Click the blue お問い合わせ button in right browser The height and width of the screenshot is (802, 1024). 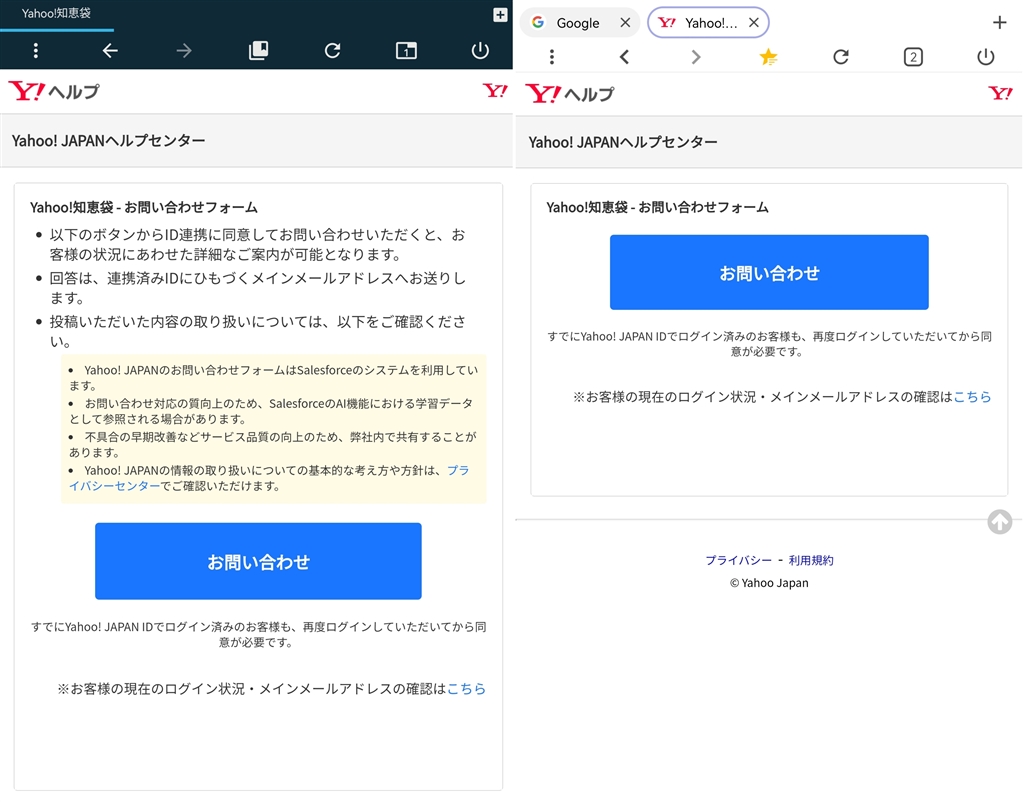[x=769, y=272]
